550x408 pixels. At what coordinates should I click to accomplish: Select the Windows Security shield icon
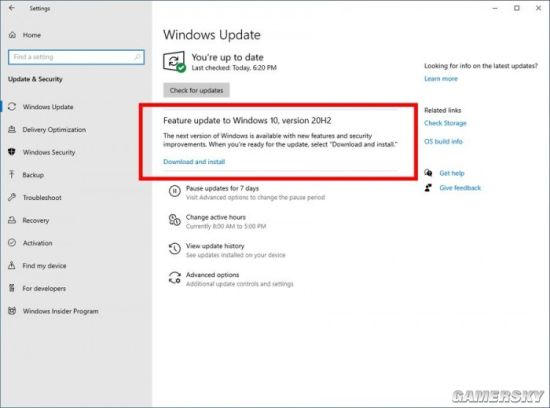pos(12,152)
